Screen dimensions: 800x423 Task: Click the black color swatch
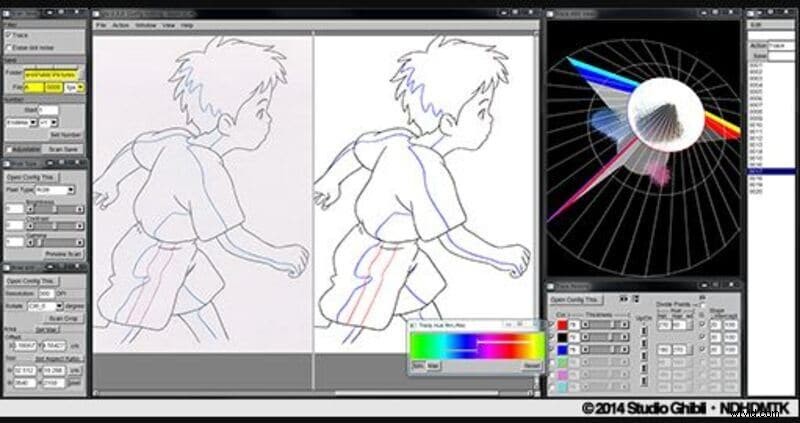(x=562, y=337)
